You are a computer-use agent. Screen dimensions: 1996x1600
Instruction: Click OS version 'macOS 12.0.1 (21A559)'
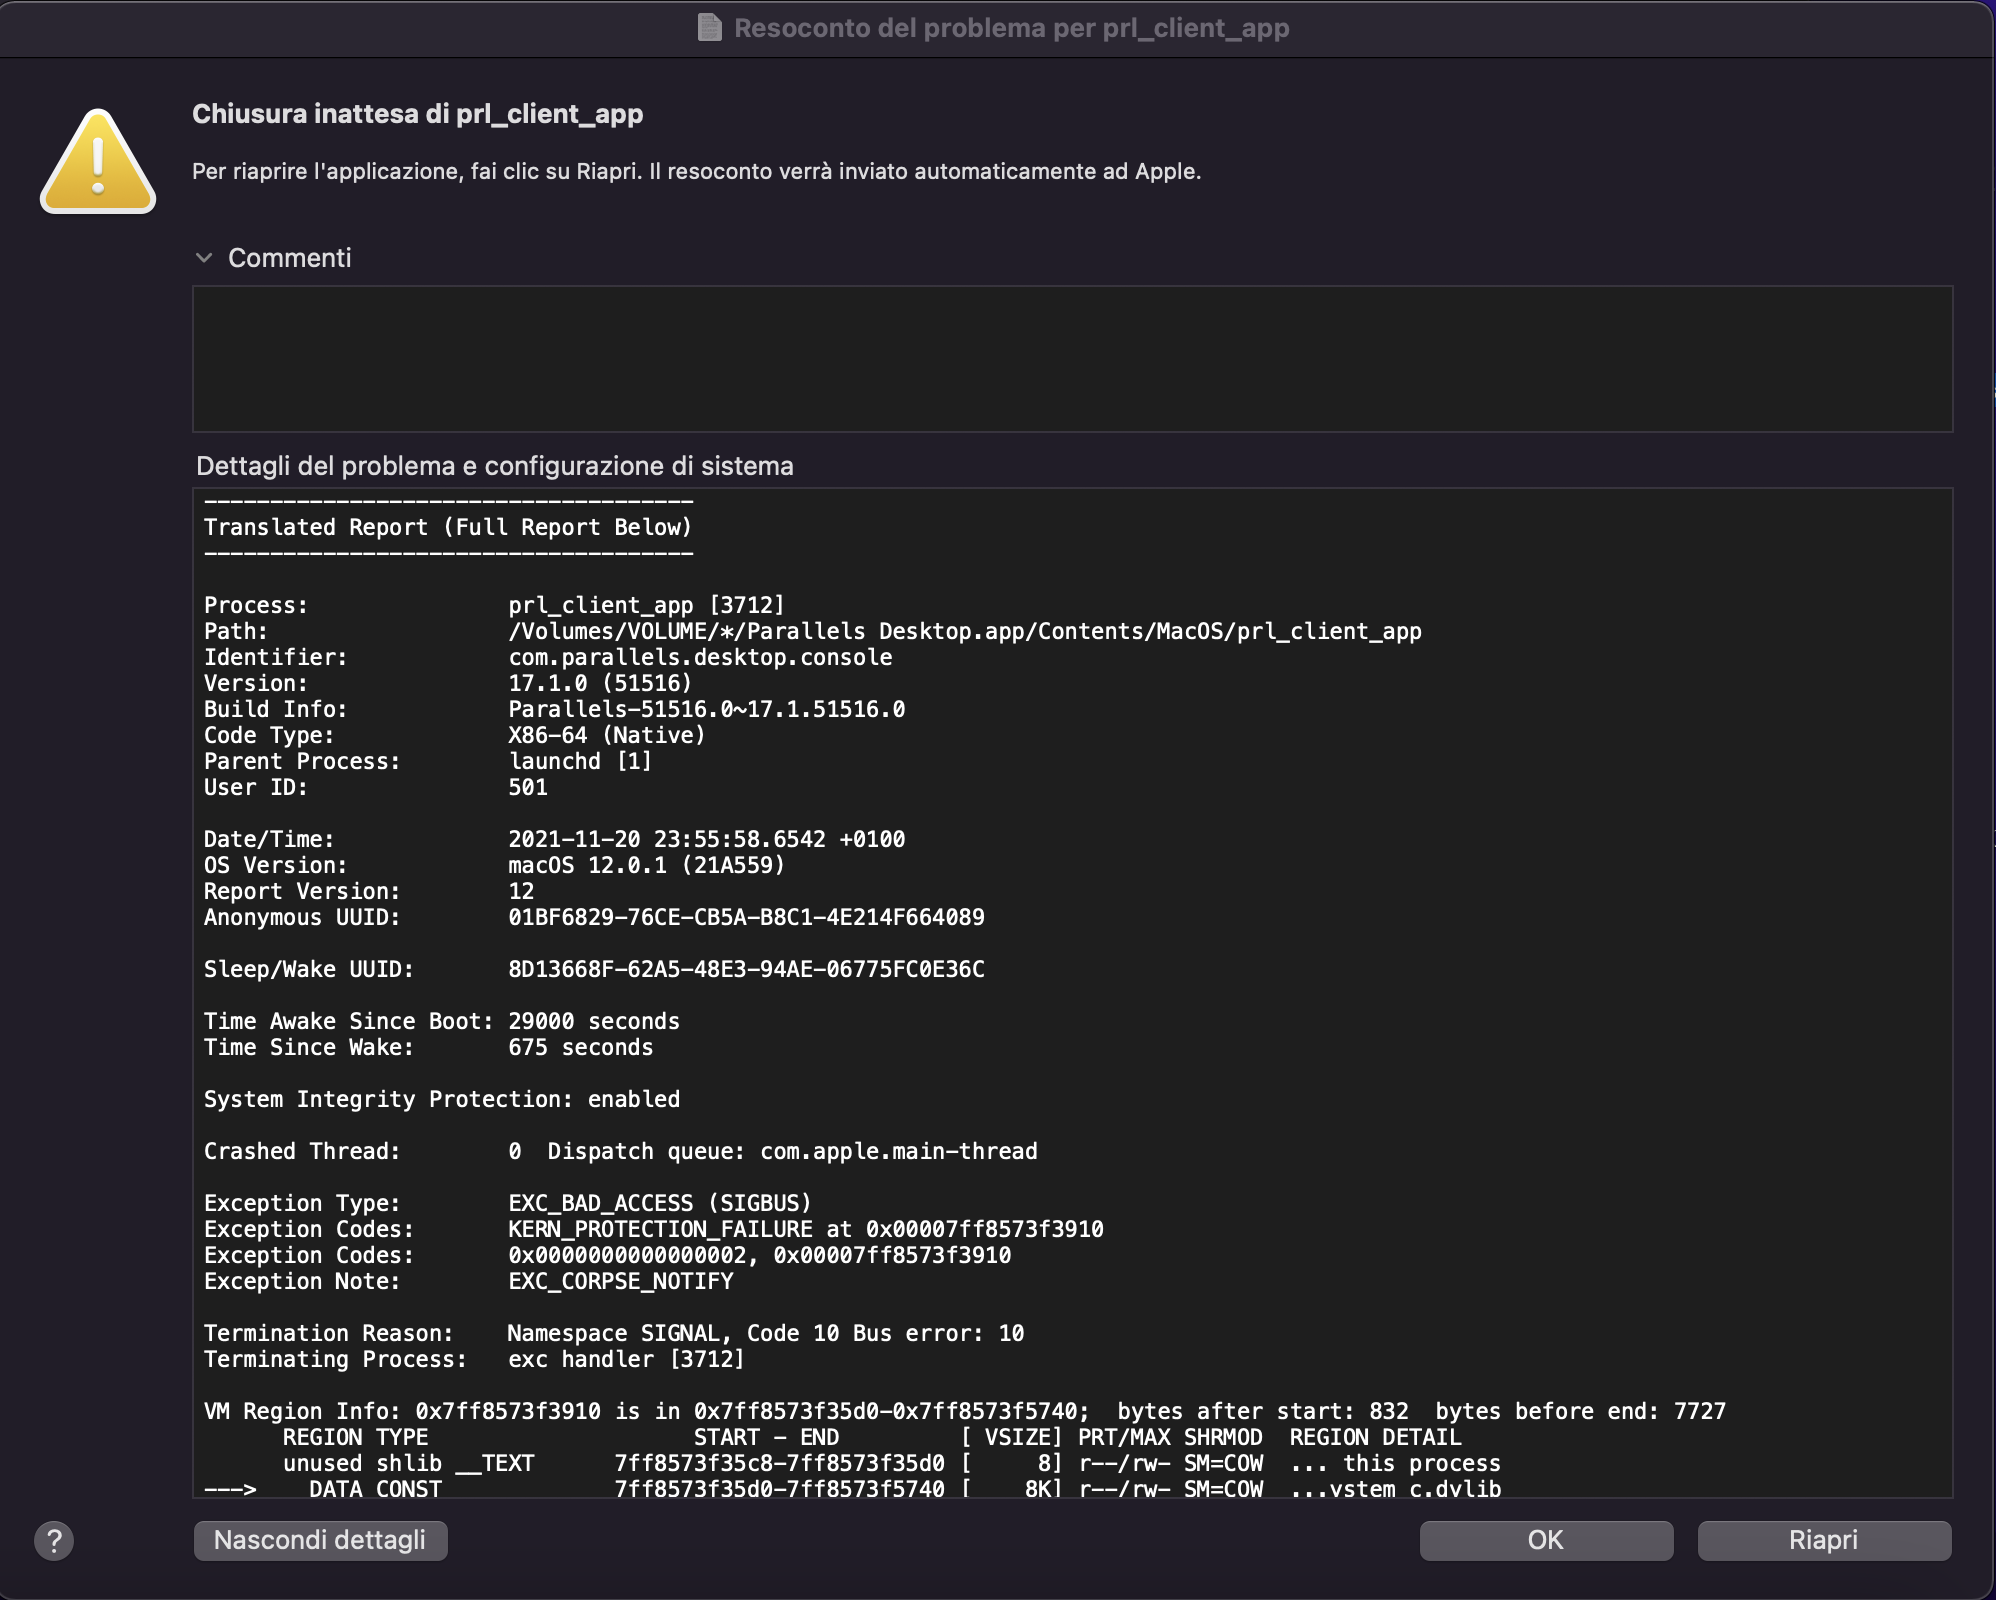[x=647, y=865]
